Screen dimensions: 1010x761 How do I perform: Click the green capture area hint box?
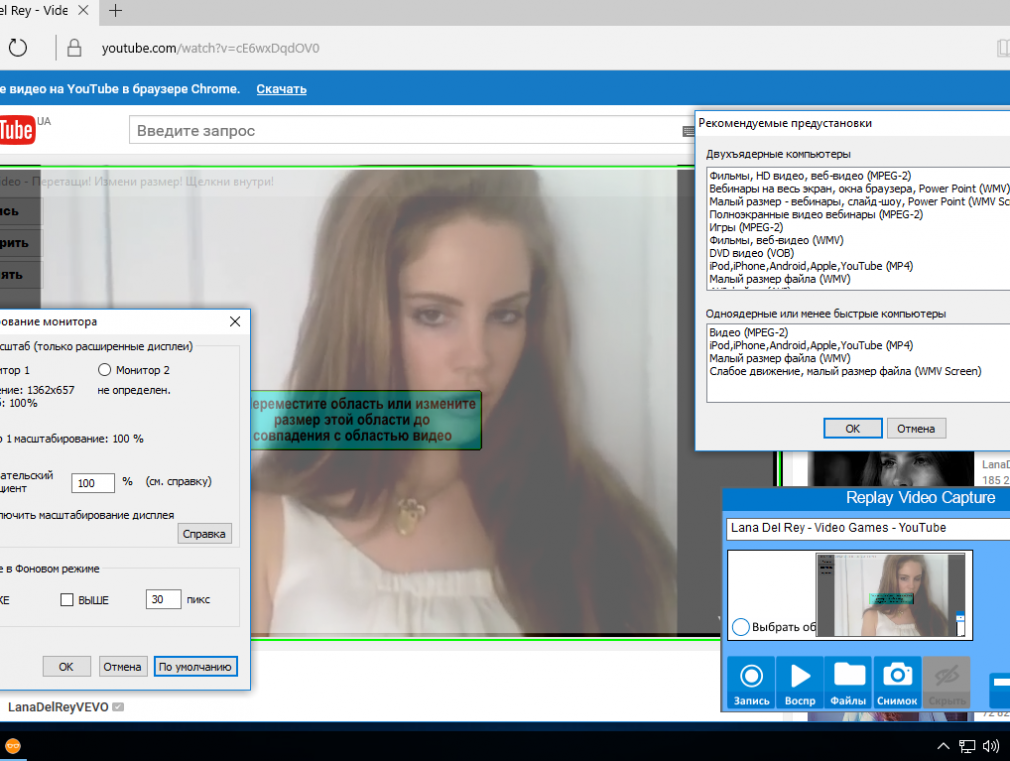click(365, 419)
